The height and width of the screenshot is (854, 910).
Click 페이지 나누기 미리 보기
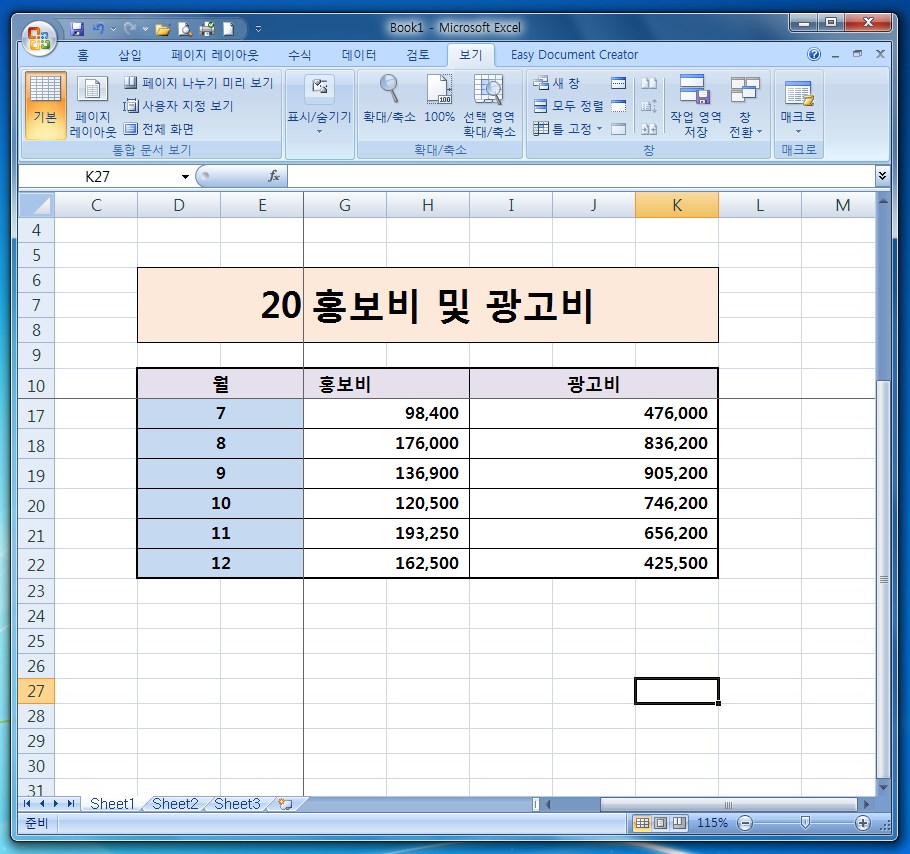point(198,83)
